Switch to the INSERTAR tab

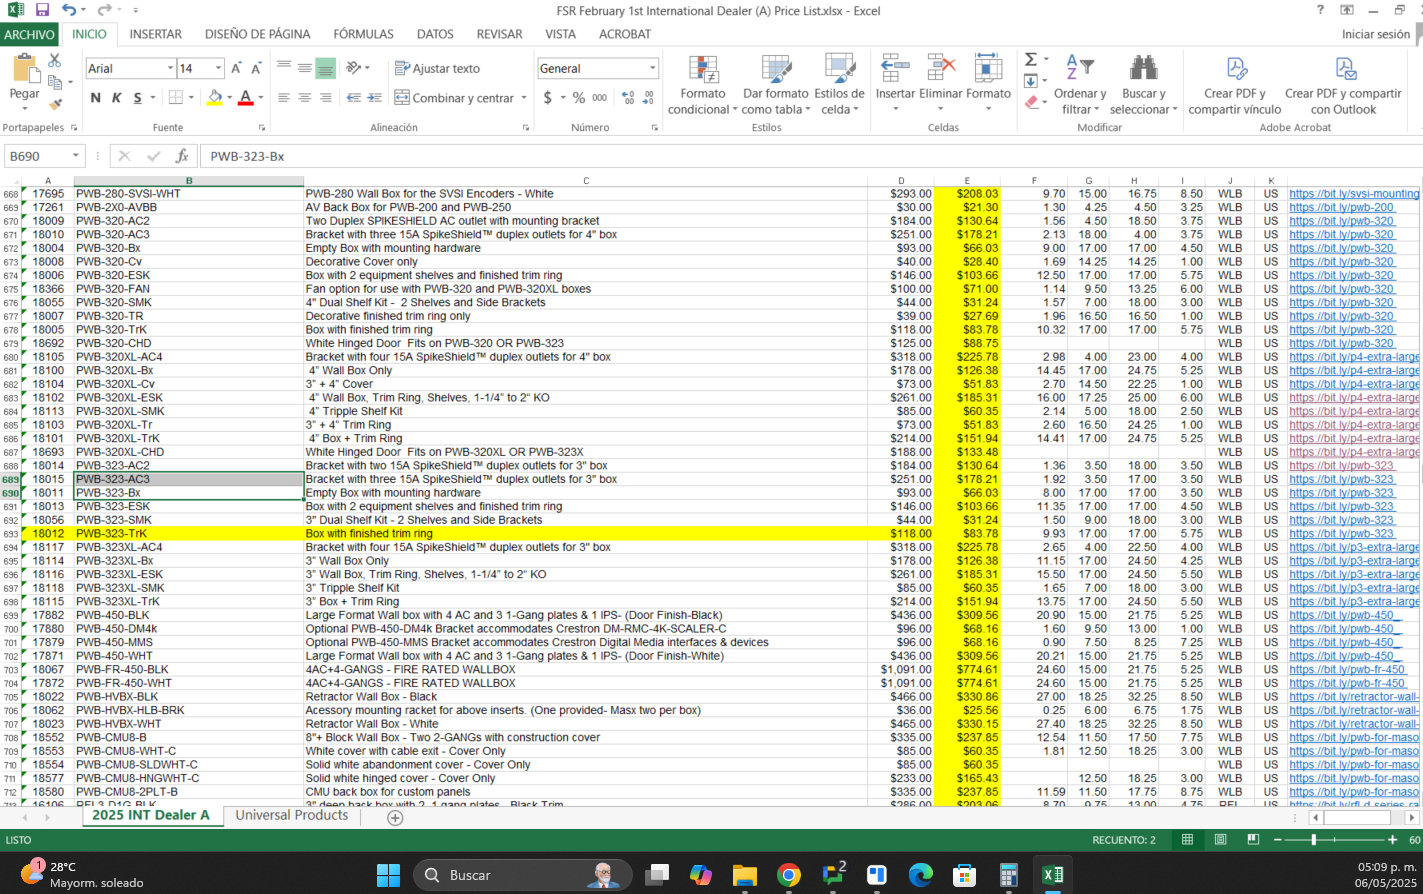156,34
